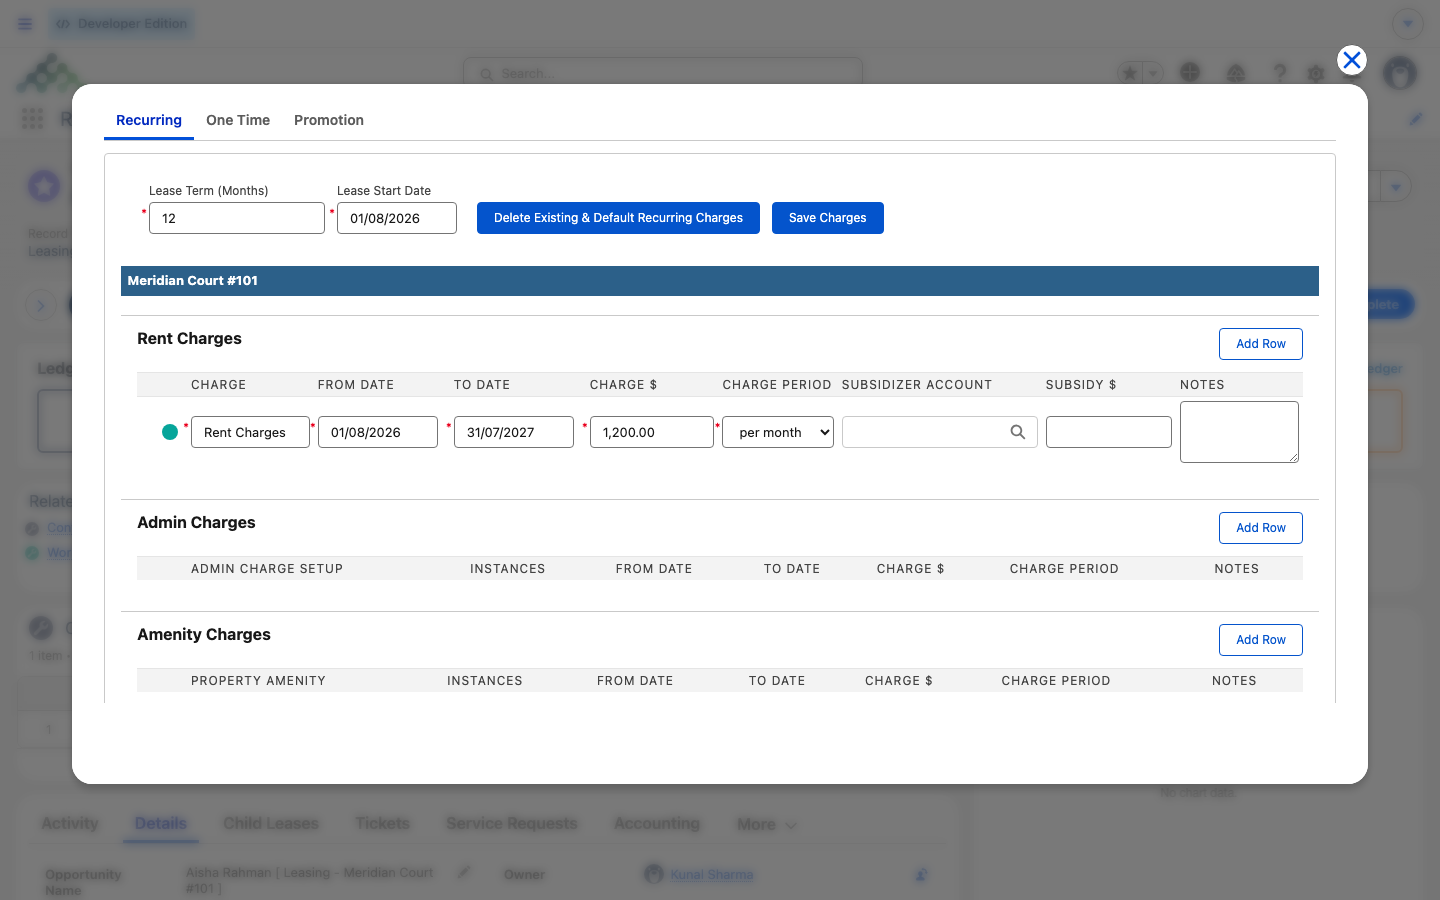The width and height of the screenshot is (1440, 900).
Task: Select the Recurring tab
Action: click(x=149, y=120)
